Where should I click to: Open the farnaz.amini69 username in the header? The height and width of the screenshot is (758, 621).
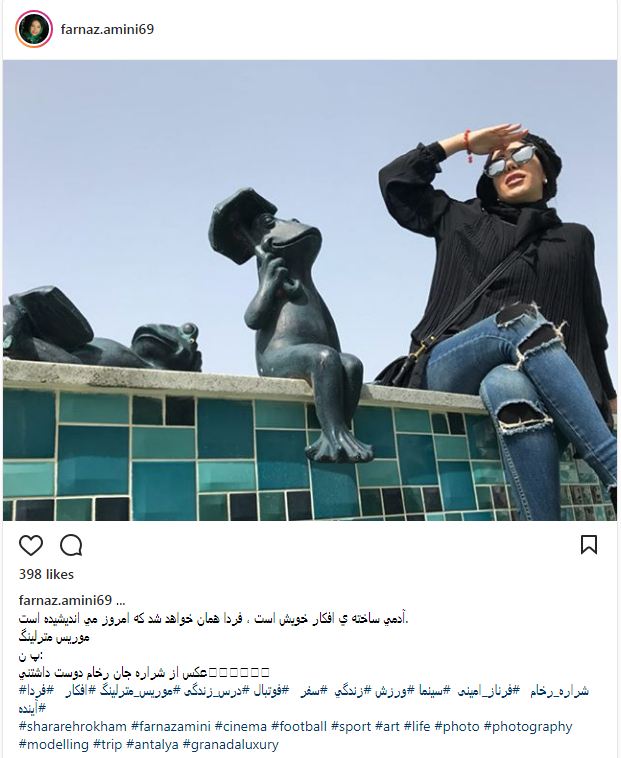click(x=107, y=29)
